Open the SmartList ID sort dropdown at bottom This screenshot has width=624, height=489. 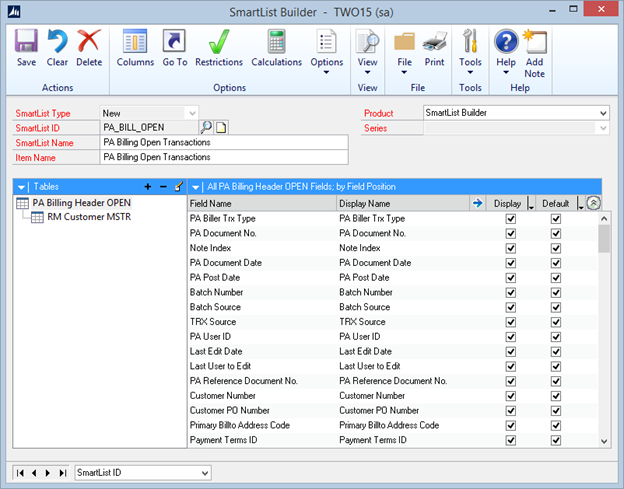pos(205,473)
